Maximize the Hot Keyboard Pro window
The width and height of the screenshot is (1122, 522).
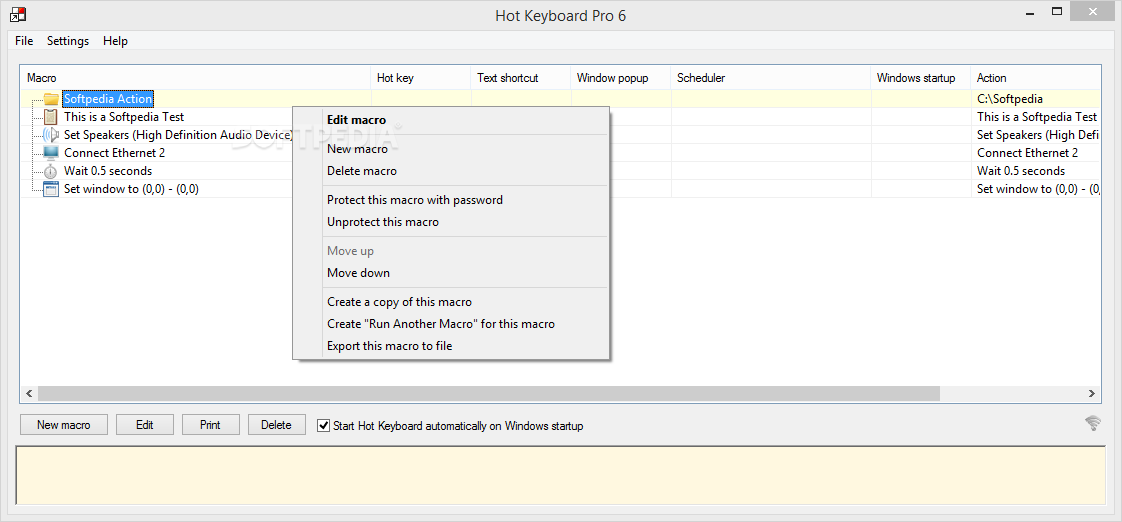coord(1057,11)
